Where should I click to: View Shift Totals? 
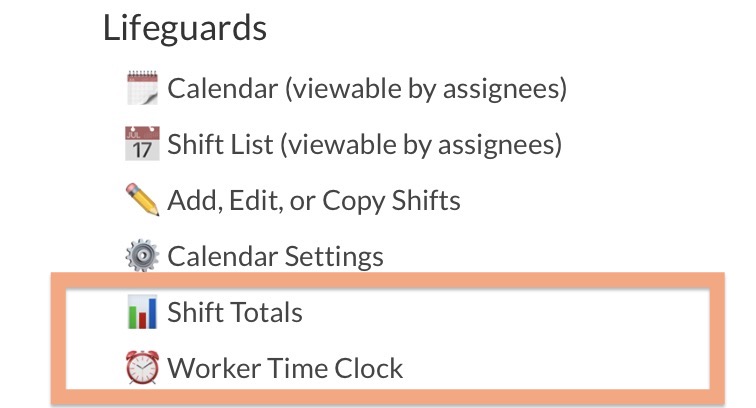[x=235, y=313]
